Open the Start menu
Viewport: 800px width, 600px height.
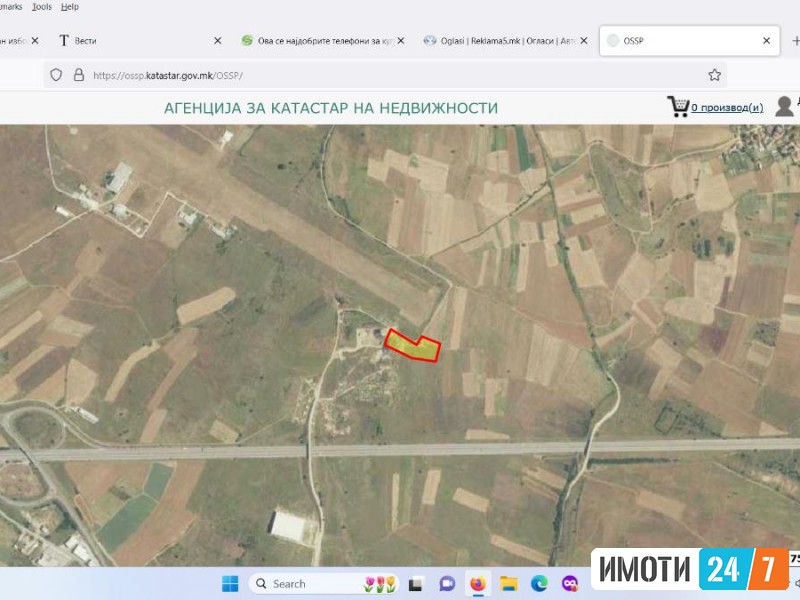tap(231, 583)
